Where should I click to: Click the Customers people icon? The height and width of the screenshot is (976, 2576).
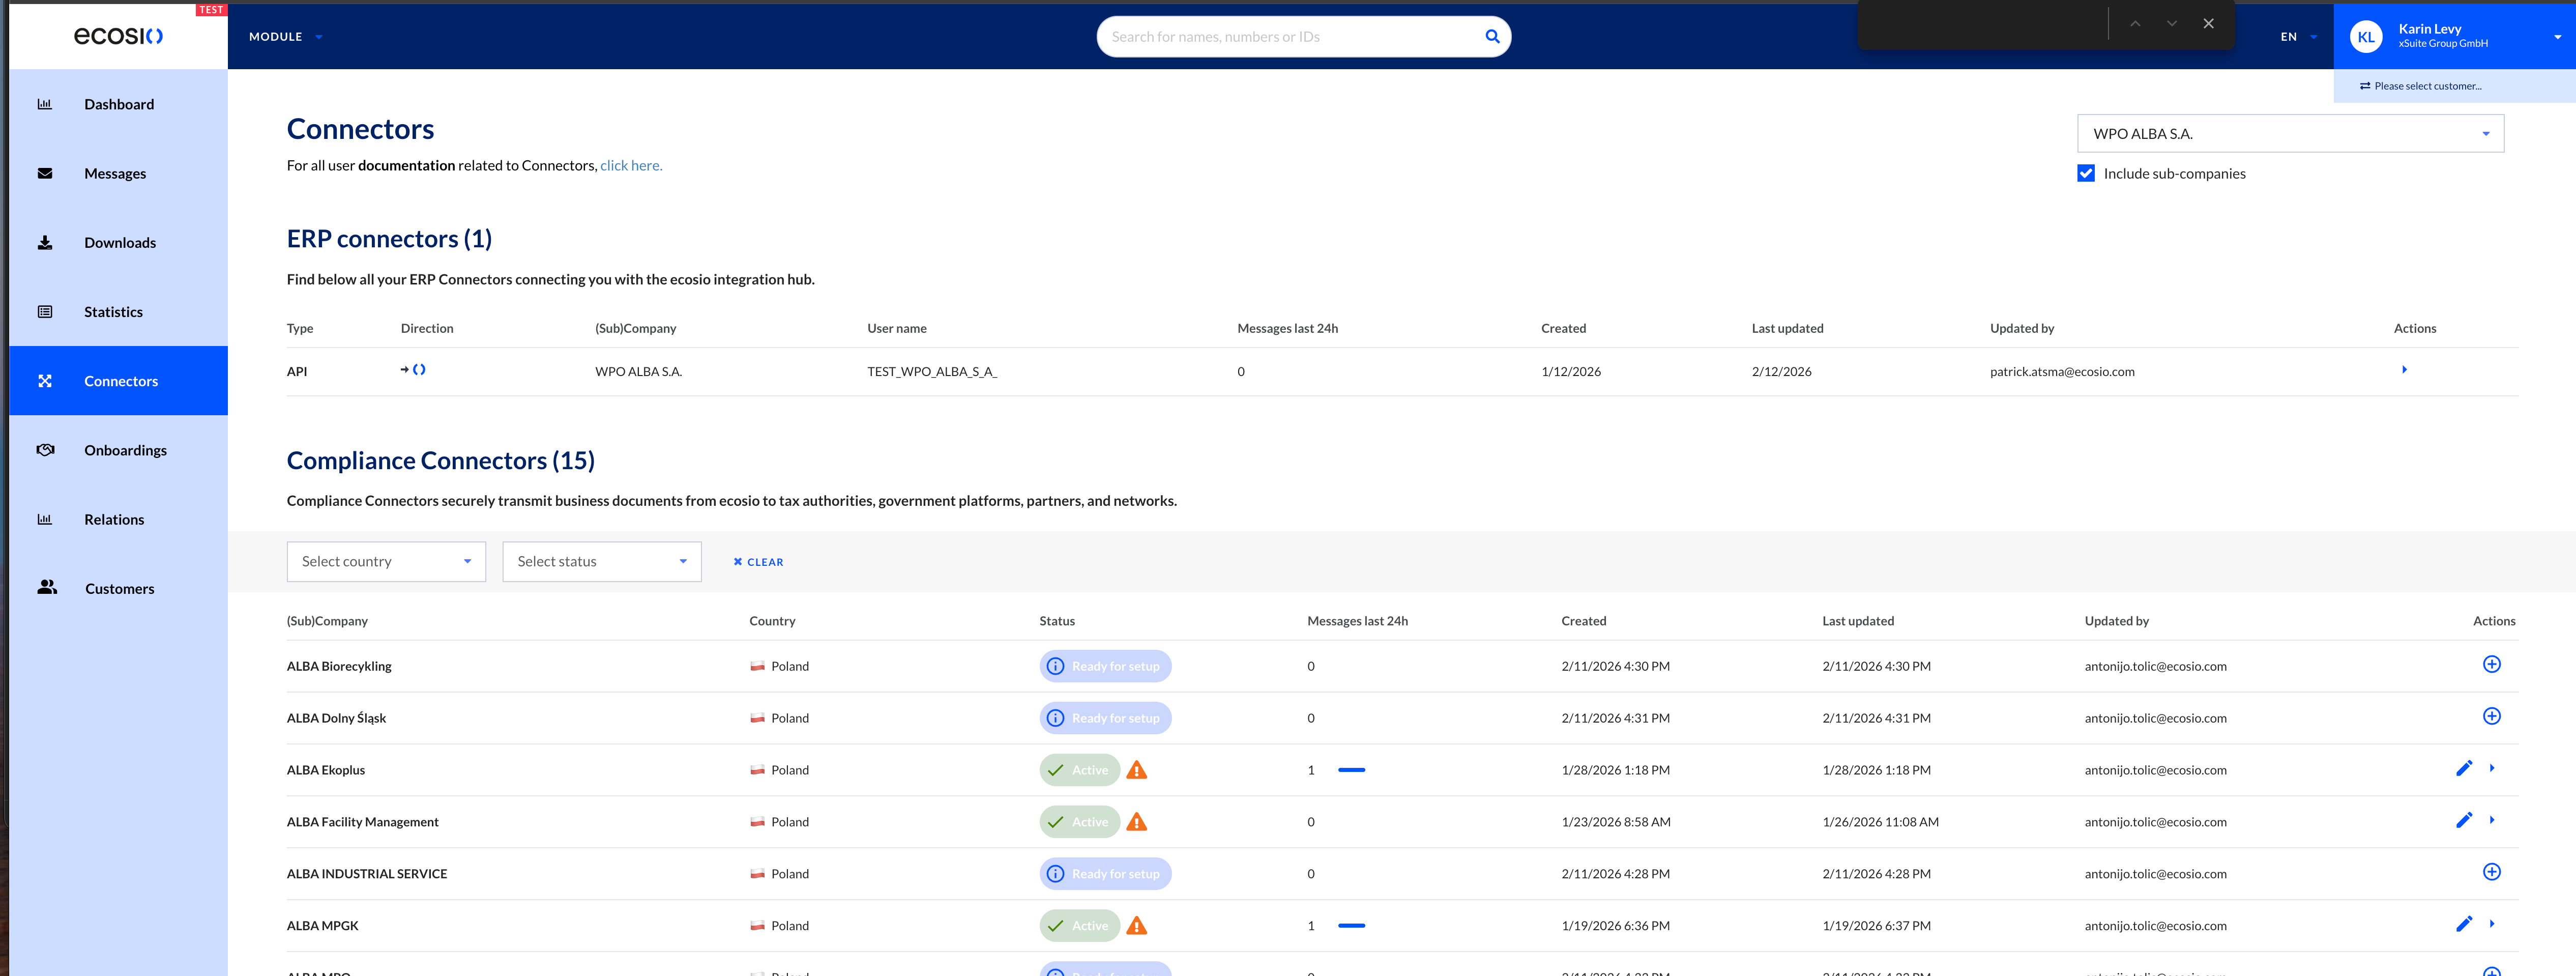(47, 587)
